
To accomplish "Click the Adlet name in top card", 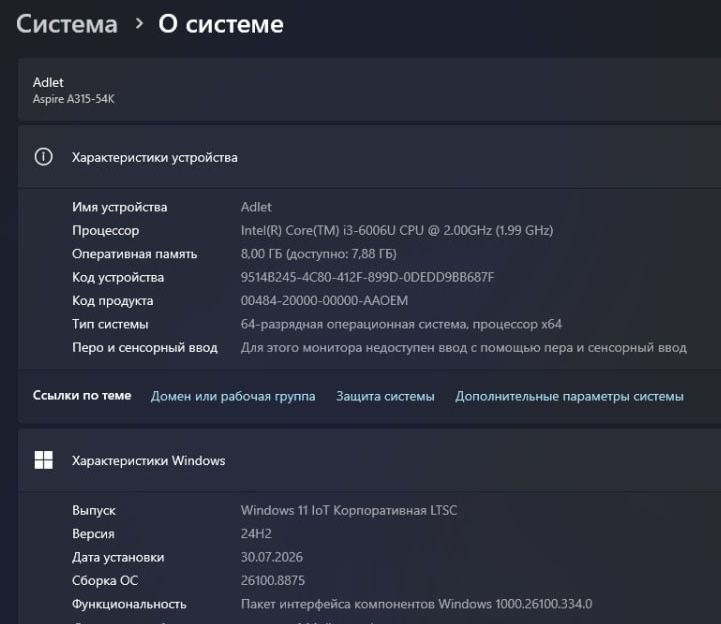I will 48,82.
